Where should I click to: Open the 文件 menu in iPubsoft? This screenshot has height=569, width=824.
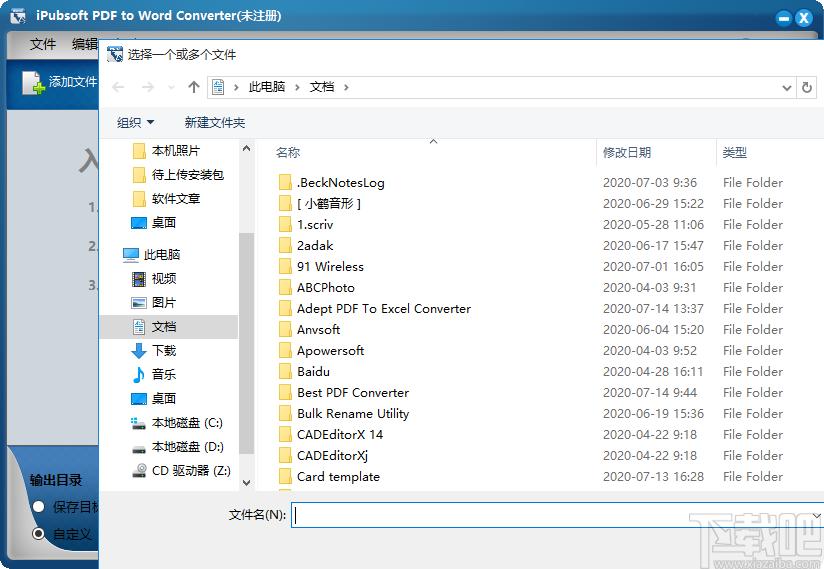point(43,44)
